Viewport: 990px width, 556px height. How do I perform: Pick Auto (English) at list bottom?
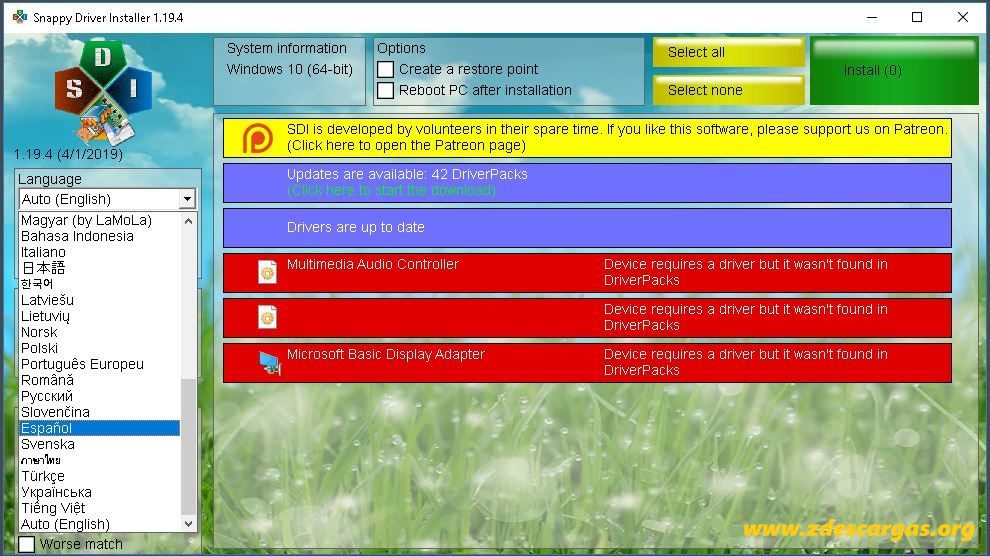[x=100, y=524]
